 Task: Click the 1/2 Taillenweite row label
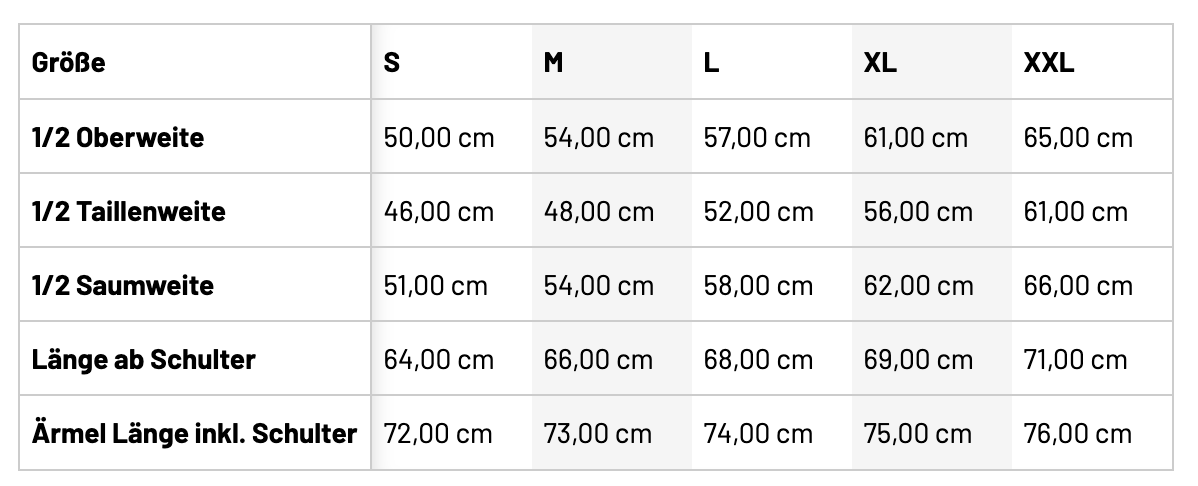pos(129,211)
